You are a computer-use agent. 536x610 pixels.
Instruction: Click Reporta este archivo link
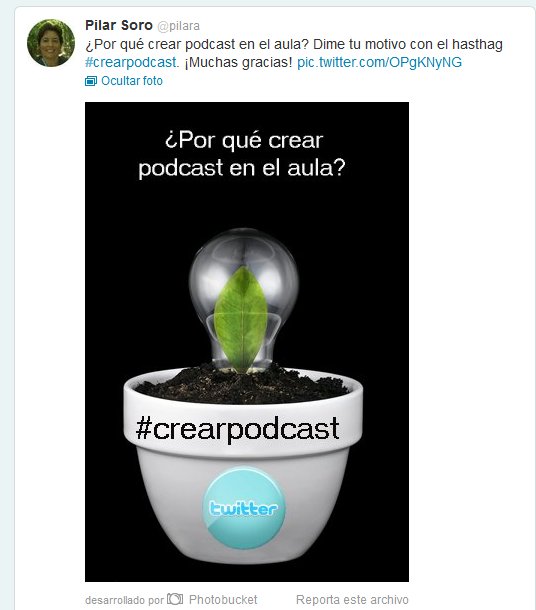click(x=352, y=599)
